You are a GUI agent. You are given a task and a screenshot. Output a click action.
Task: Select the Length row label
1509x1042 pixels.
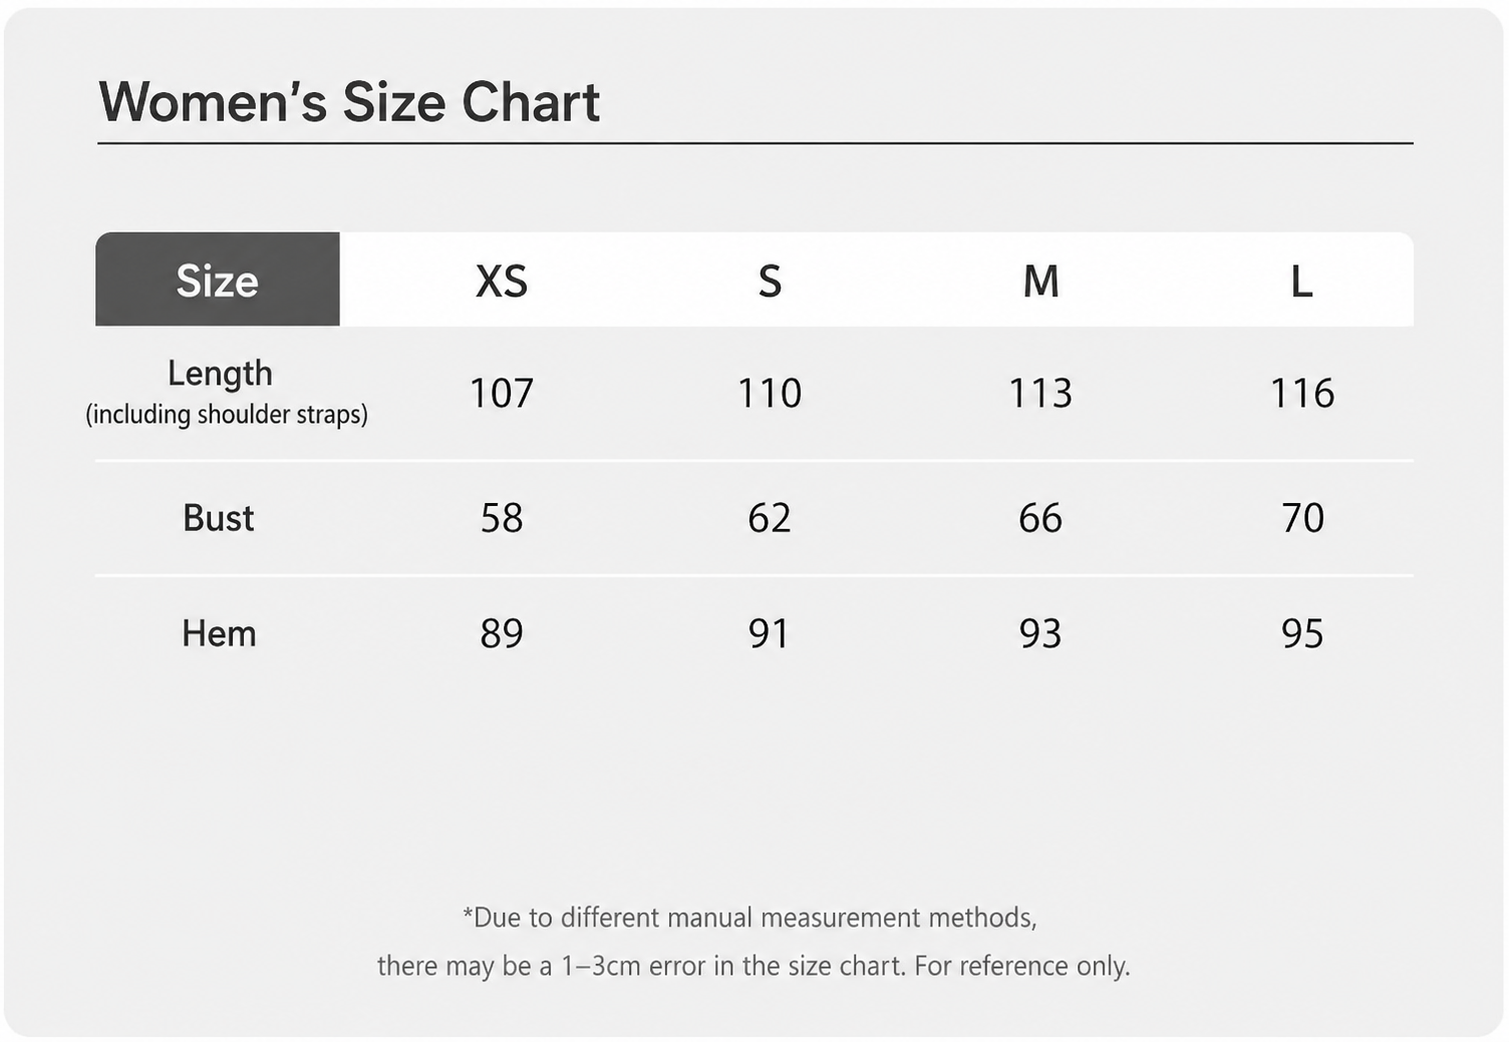220,374
